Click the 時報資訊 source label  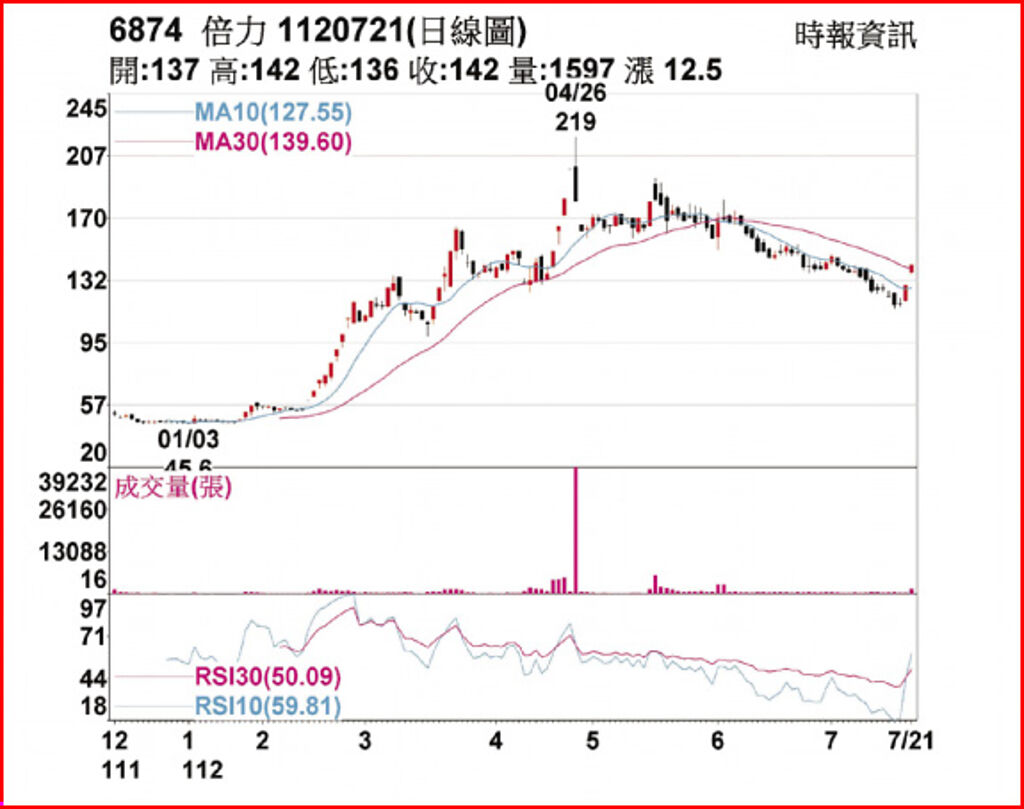(855, 36)
